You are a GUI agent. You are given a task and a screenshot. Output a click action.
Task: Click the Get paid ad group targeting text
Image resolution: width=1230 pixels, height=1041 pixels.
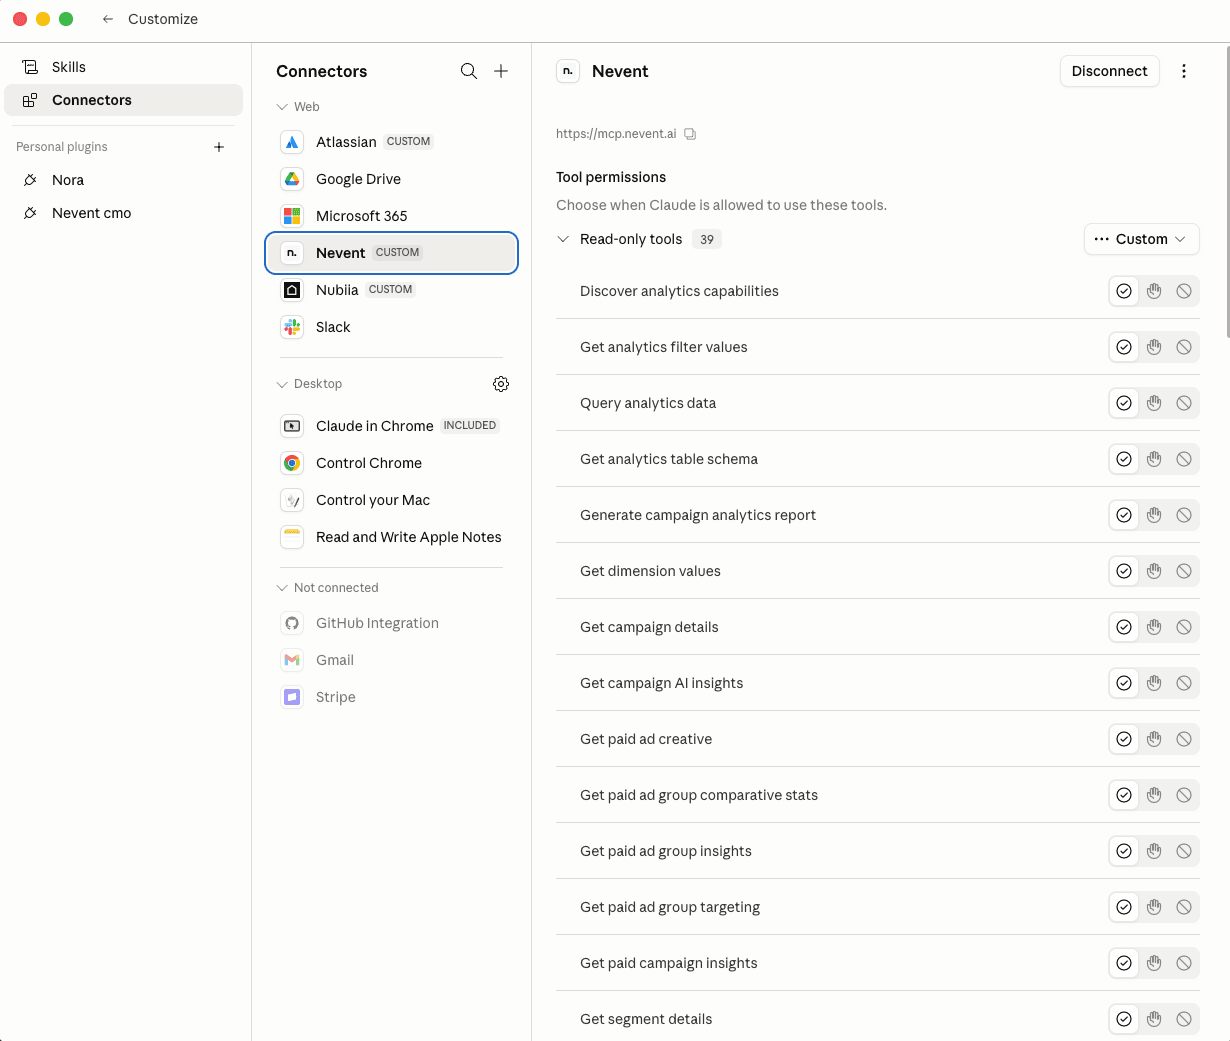pyautogui.click(x=670, y=907)
